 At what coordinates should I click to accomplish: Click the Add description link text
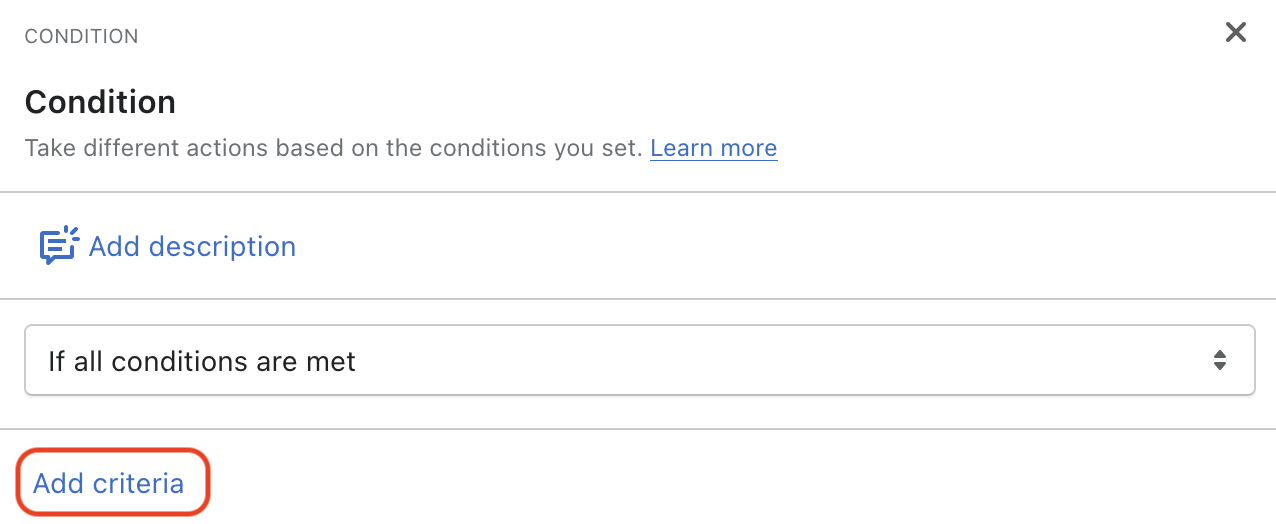[x=192, y=247]
